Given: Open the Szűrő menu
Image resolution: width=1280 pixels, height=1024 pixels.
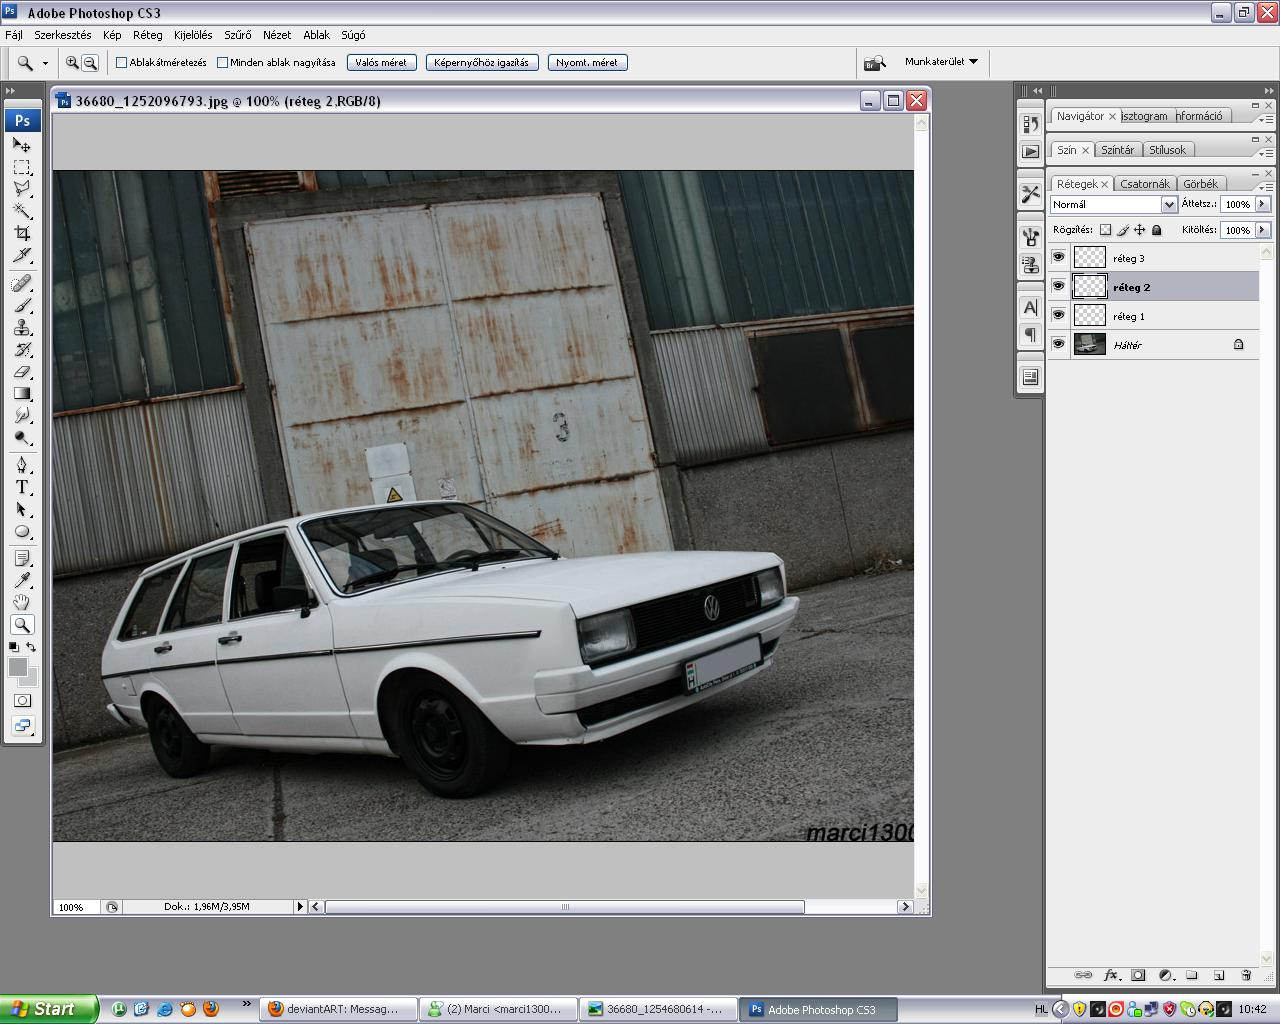Looking at the screenshot, I should pos(238,35).
